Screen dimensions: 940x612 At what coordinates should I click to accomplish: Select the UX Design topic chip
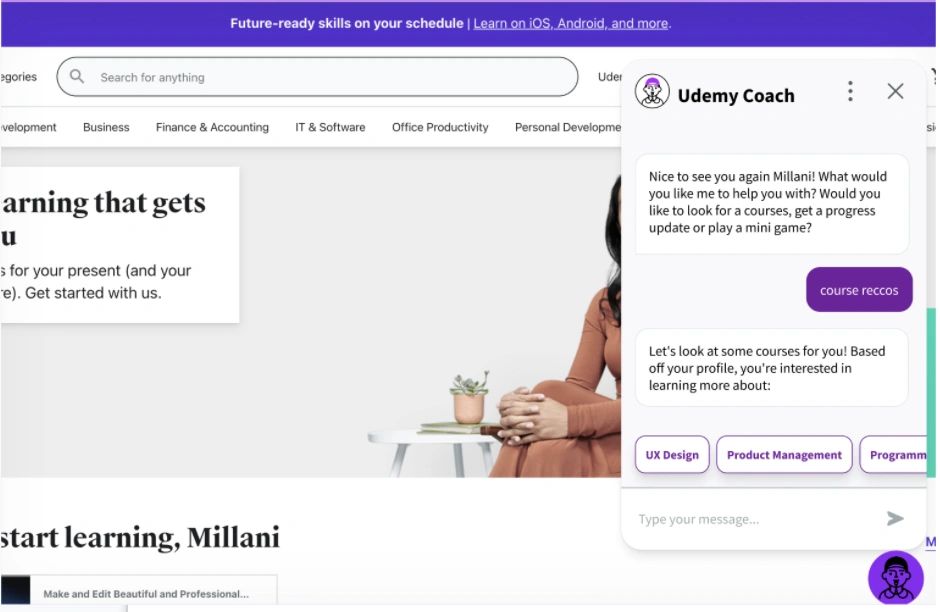pyautogui.click(x=672, y=454)
